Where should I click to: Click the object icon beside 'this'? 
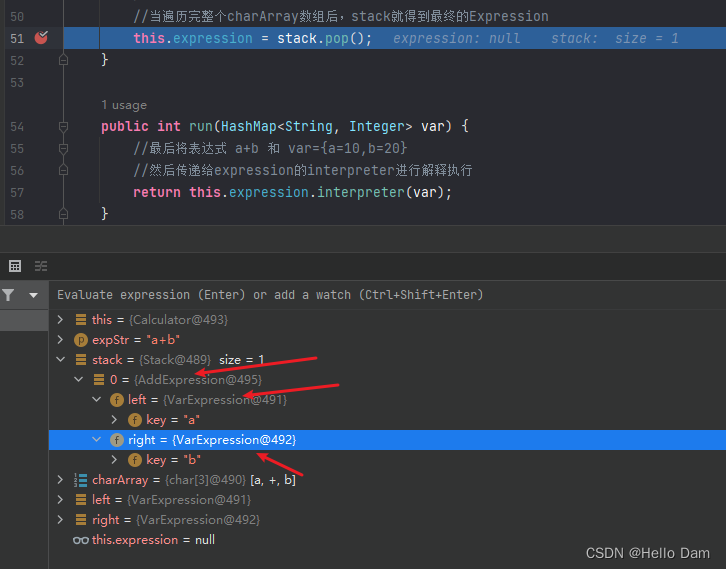pyautogui.click(x=81, y=319)
